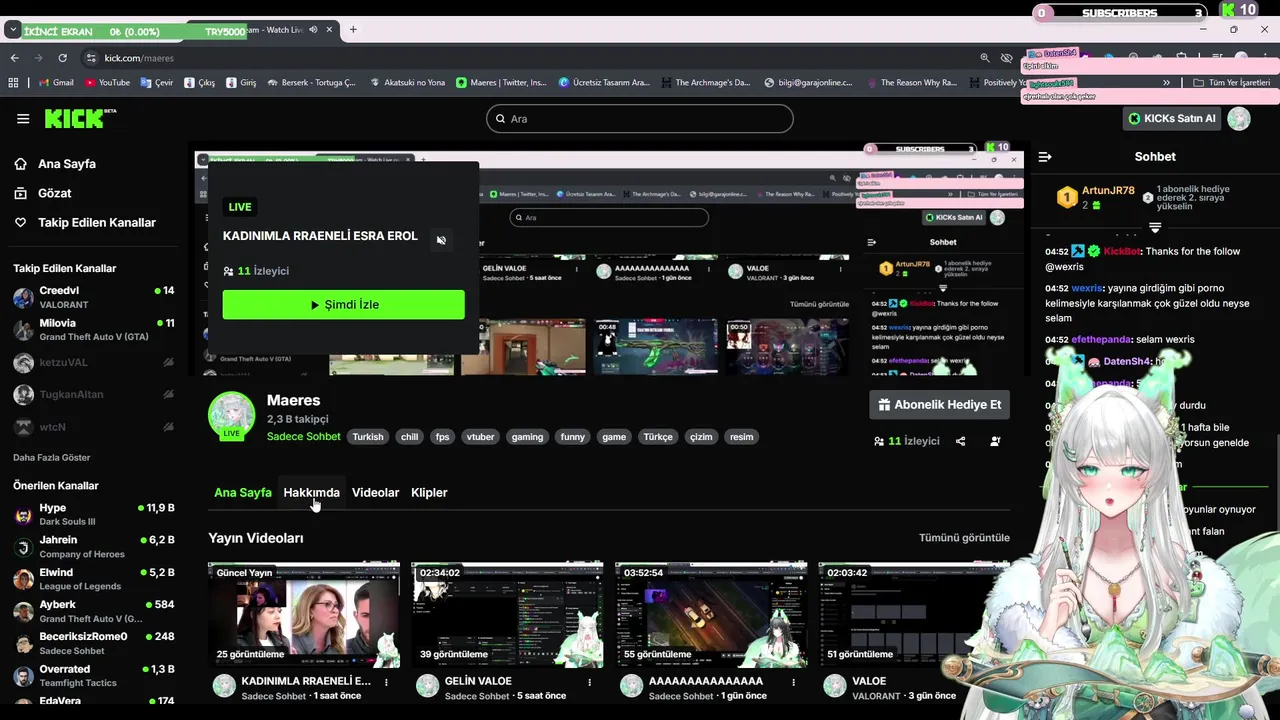Open recommended channel Ayberk
The image size is (1280, 720).
(93, 611)
